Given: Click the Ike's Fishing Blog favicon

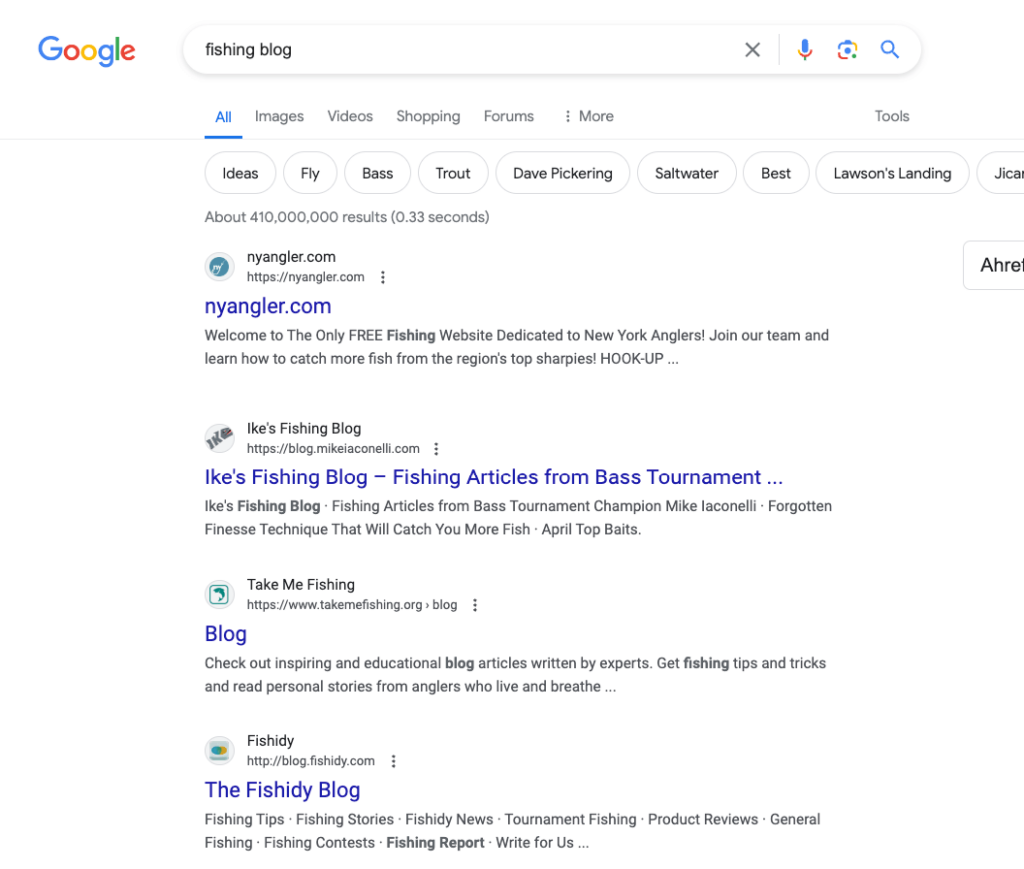Looking at the screenshot, I should (219, 438).
